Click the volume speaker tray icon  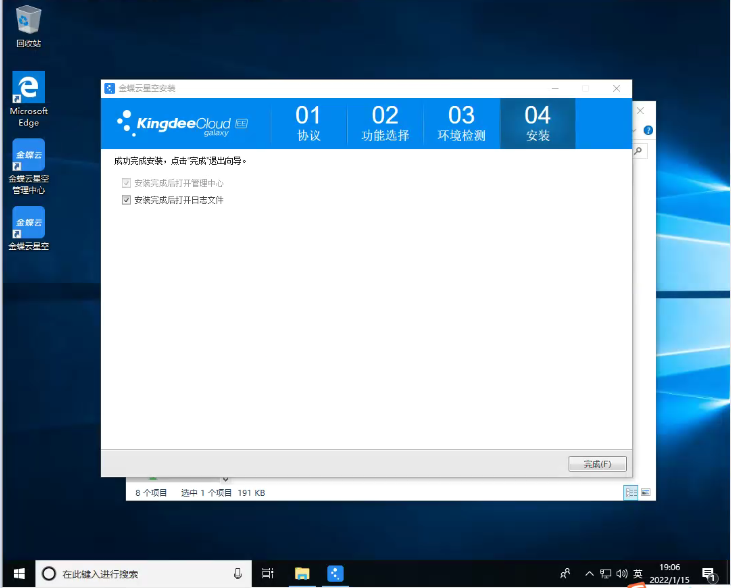coord(621,574)
